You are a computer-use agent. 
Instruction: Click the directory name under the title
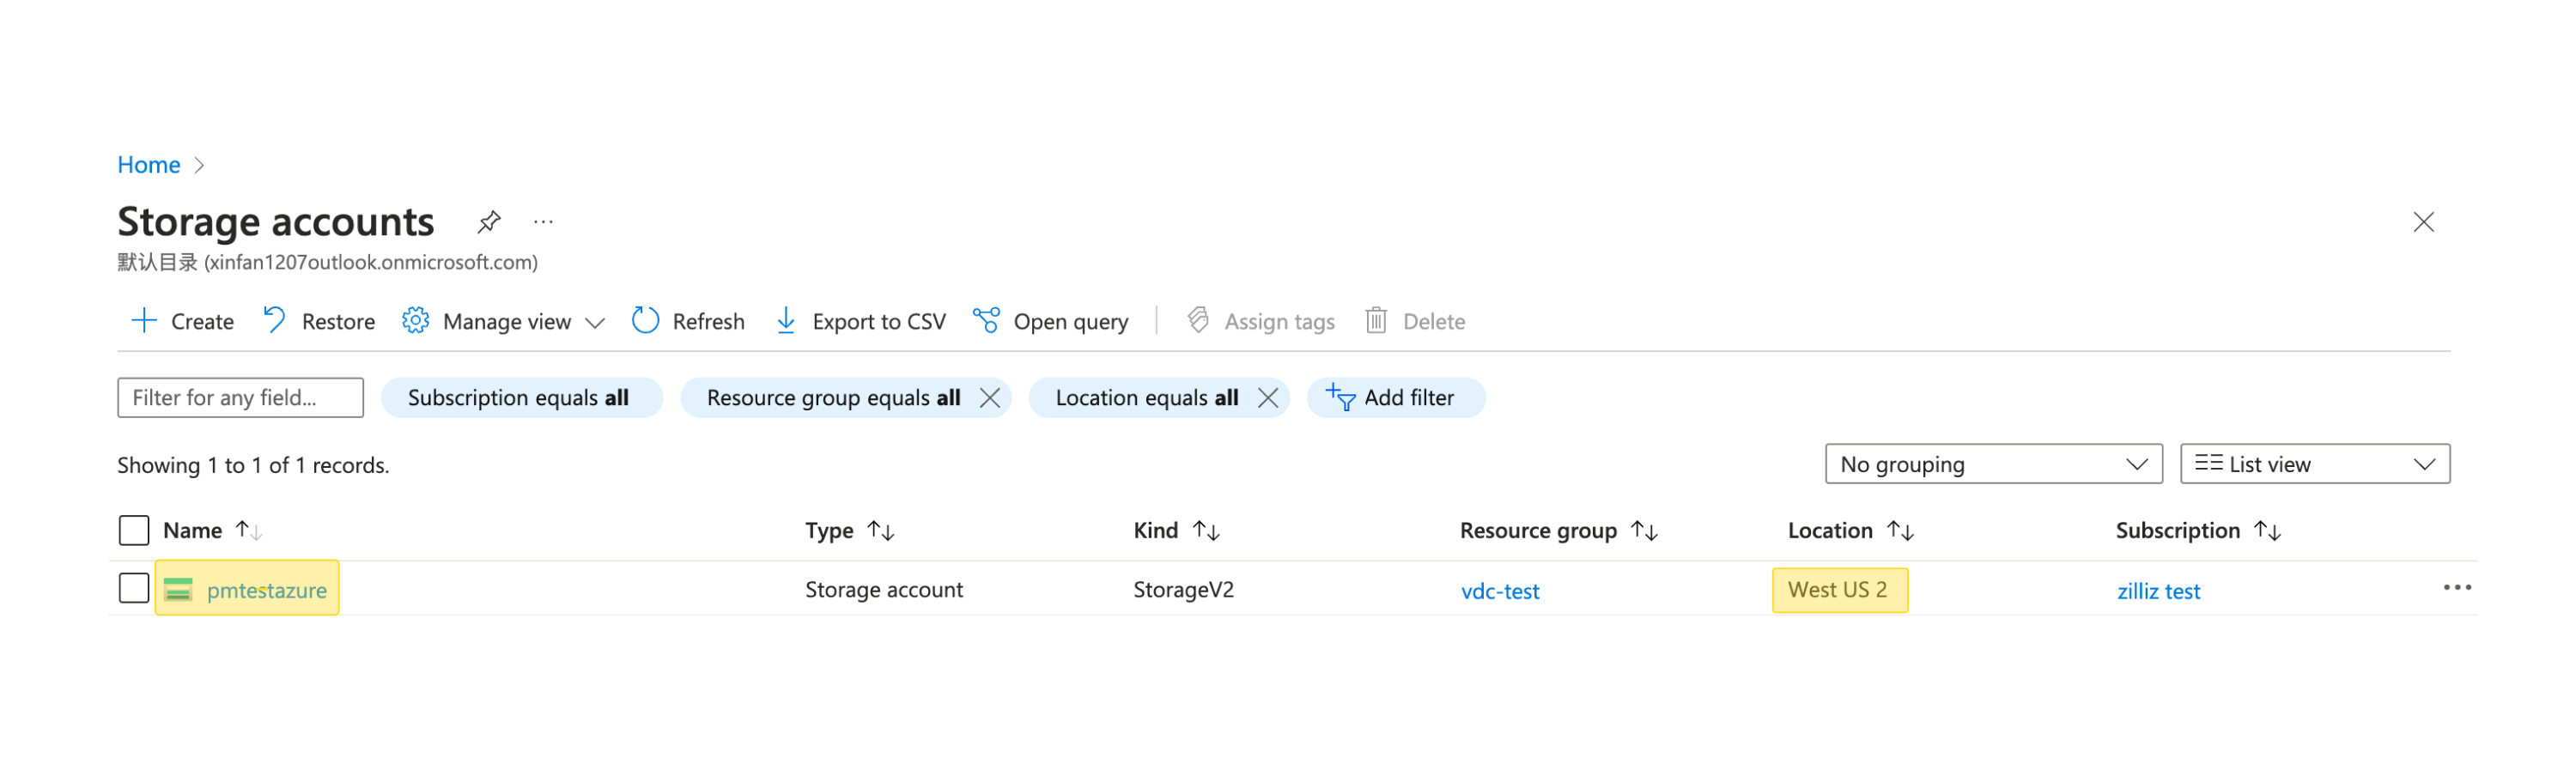tap(327, 262)
